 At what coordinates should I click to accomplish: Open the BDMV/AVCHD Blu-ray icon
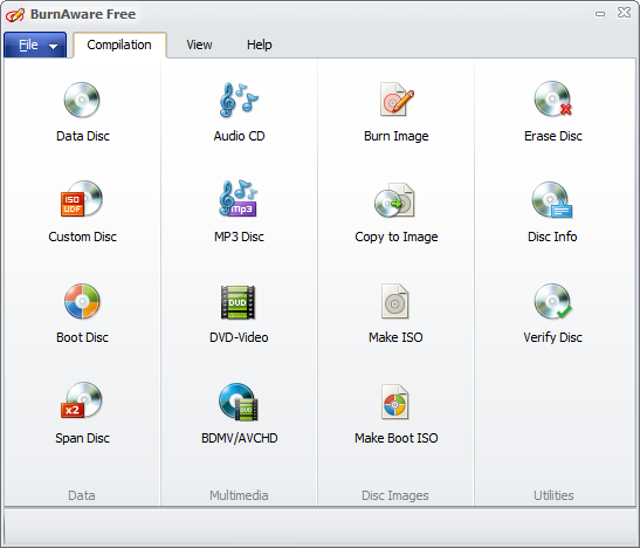pyautogui.click(x=239, y=402)
